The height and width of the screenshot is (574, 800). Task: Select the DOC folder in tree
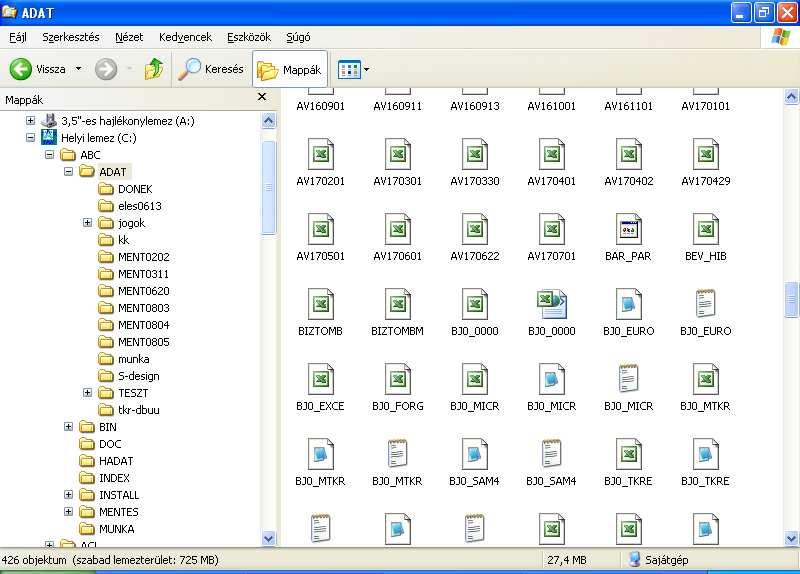pos(101,444)
